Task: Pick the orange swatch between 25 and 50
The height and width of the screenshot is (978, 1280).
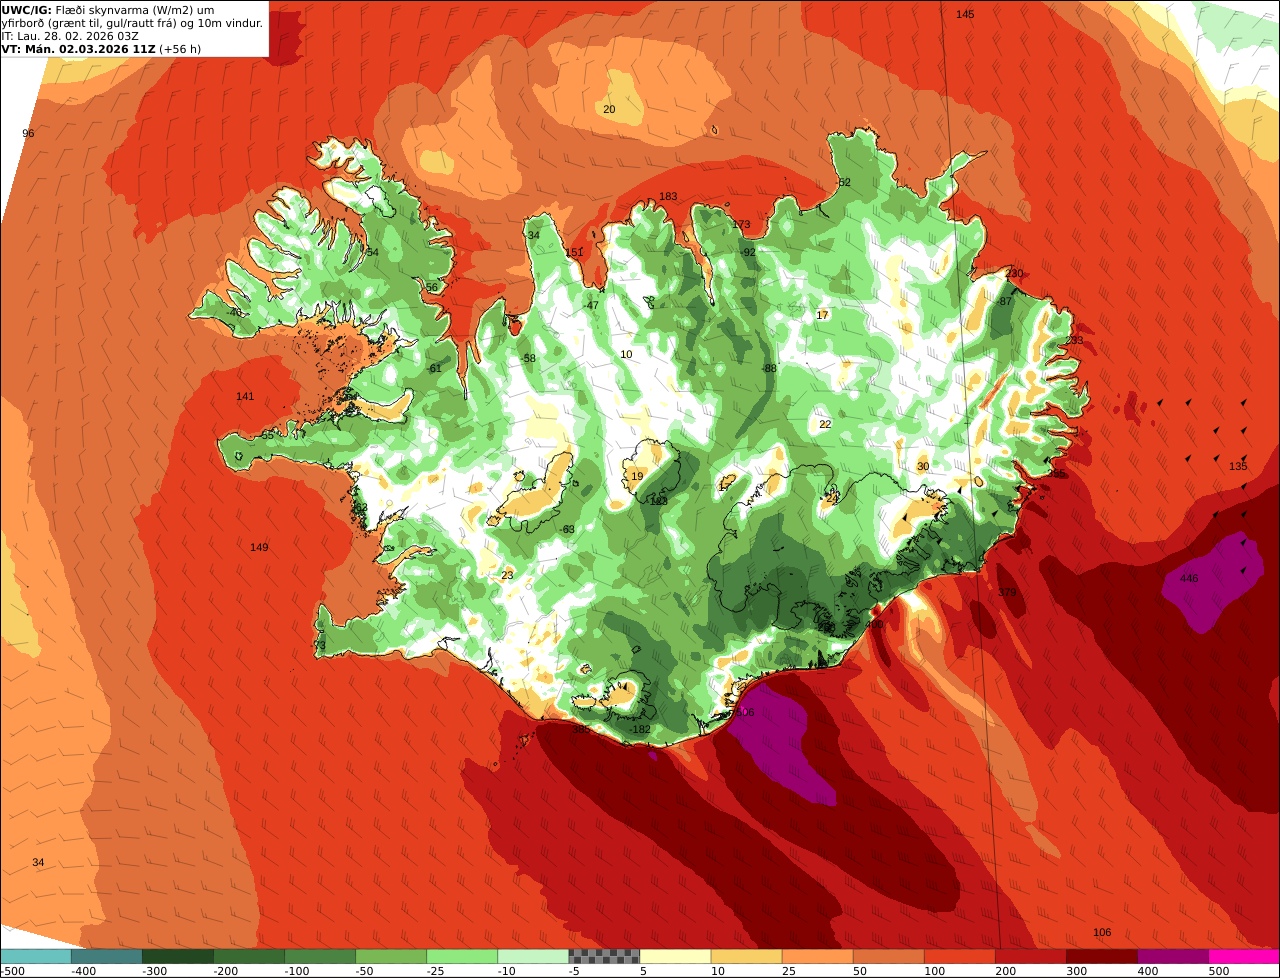Action: 818,957
